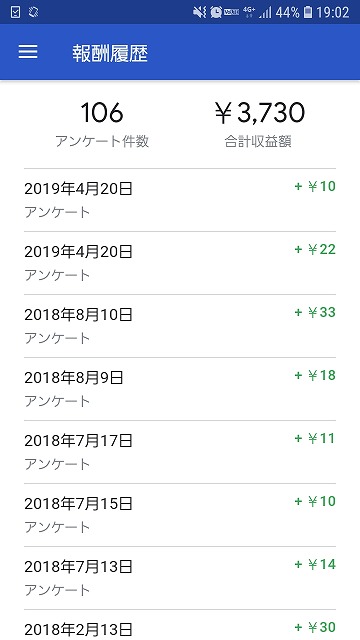The width and height of the screenshot is (360, 640).
Task: Open the 2018年7月13日 survey entry
Action: coord(180,578)
